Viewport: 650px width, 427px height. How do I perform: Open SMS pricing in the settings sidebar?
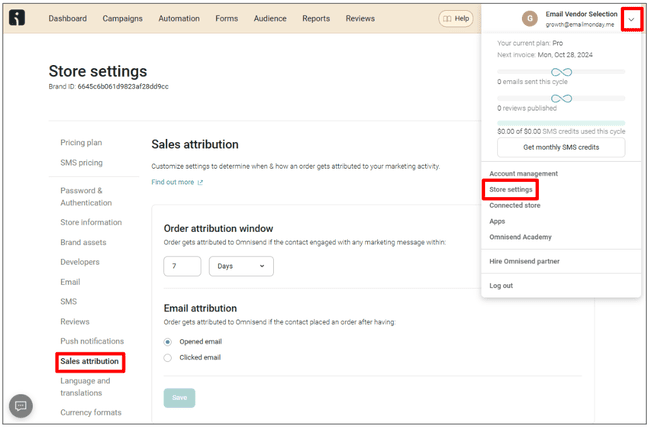pyautogui.click(x=81, y=163)
